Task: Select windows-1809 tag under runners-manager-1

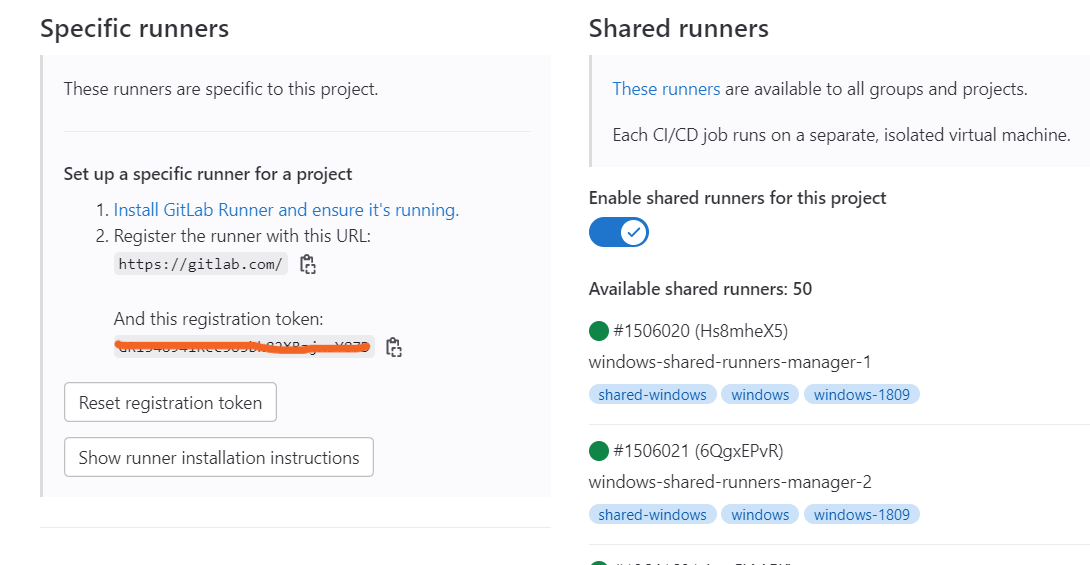Action: tap(861, 394)
